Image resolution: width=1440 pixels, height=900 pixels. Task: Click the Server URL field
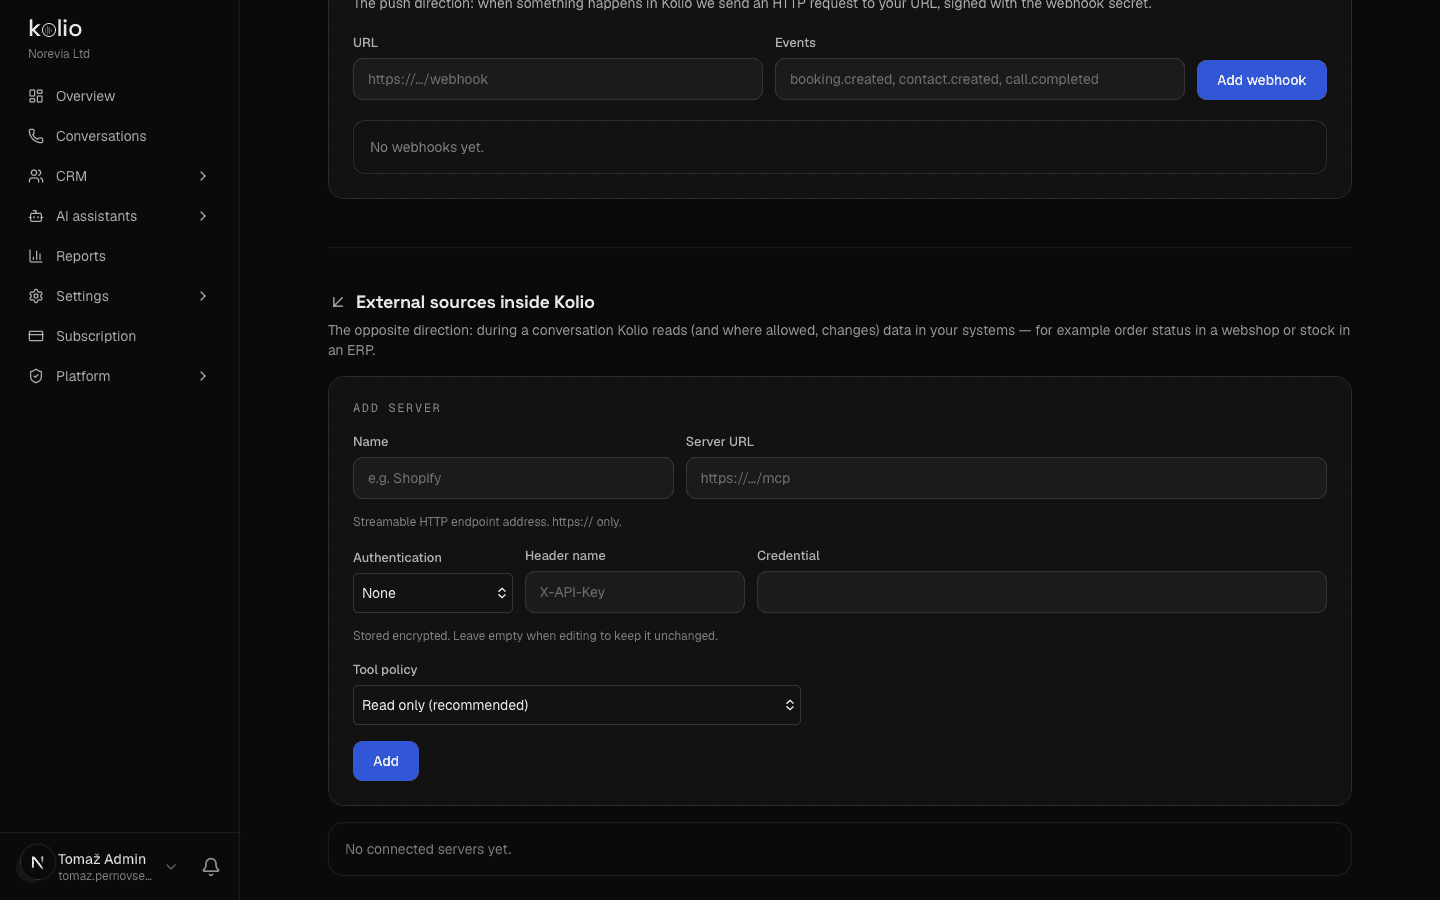(x=1006, y=478)
